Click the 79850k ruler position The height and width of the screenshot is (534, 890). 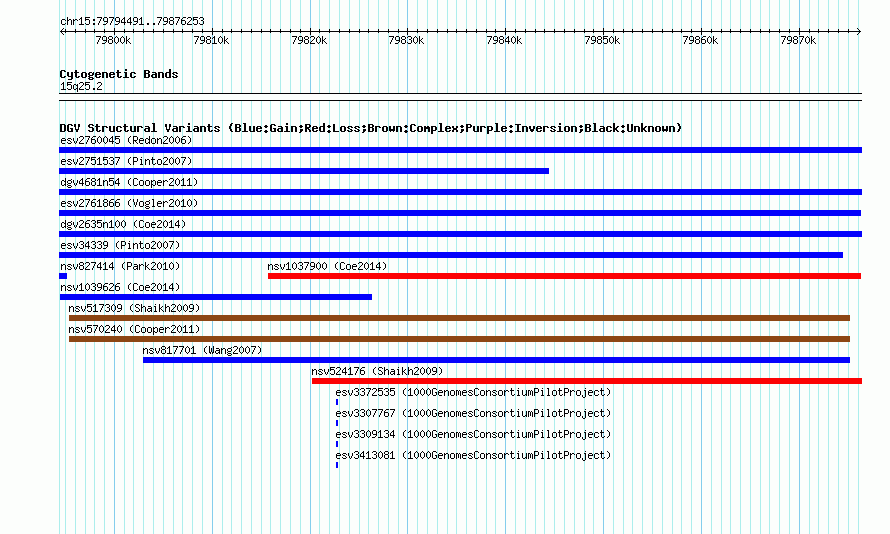602,40
